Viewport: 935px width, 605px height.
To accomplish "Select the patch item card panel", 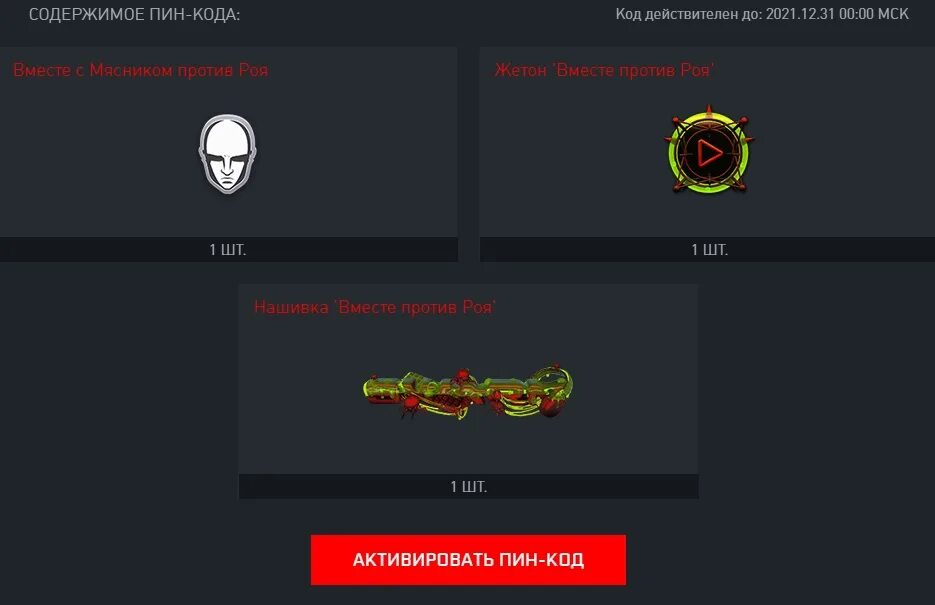I will point(468,392).
